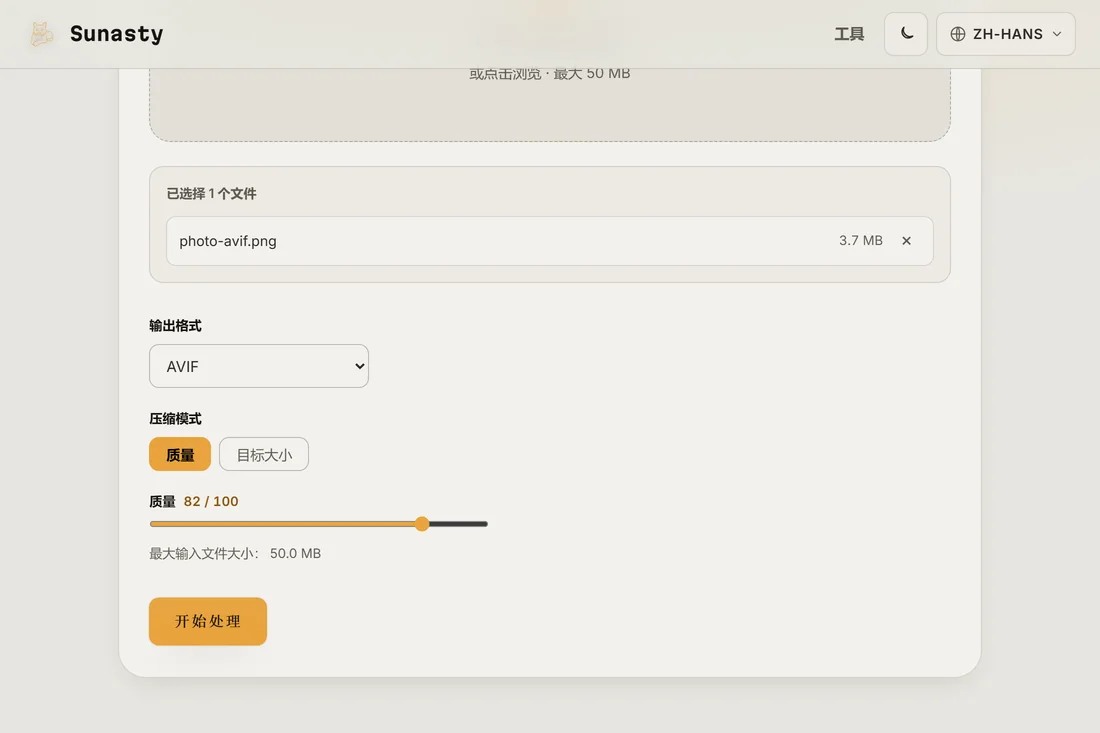The image size is (1100, 733).
Task: Open the ZH-HANS language dropdown
Action: tap(1005, 34)
